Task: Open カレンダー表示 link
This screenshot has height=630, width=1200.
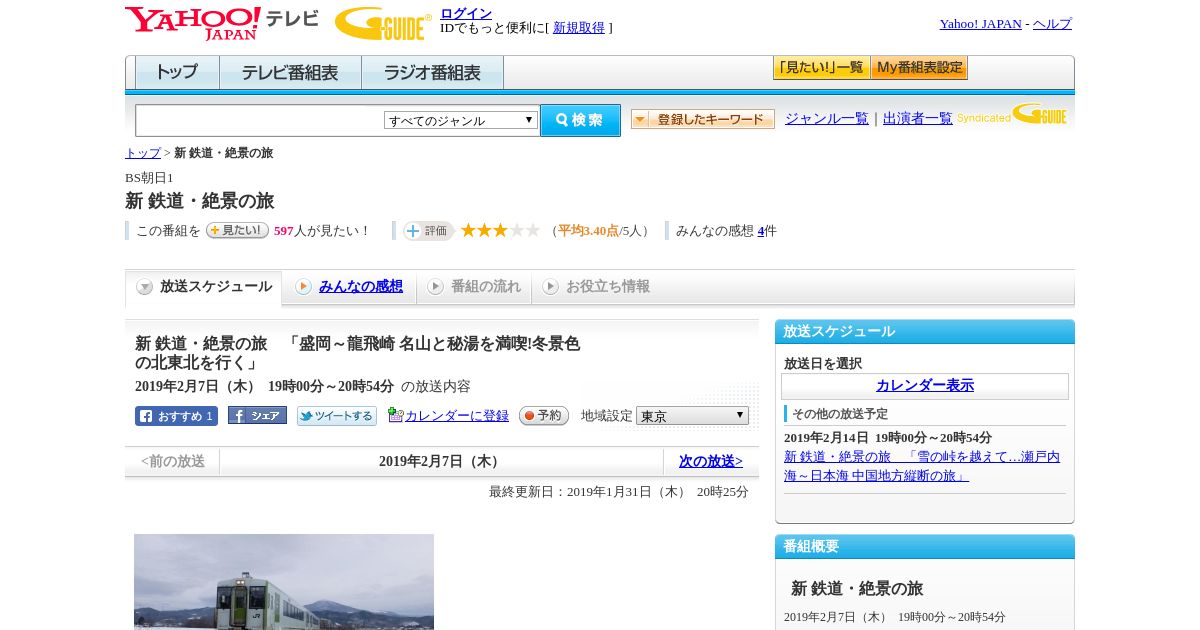Action: [925, 386]
